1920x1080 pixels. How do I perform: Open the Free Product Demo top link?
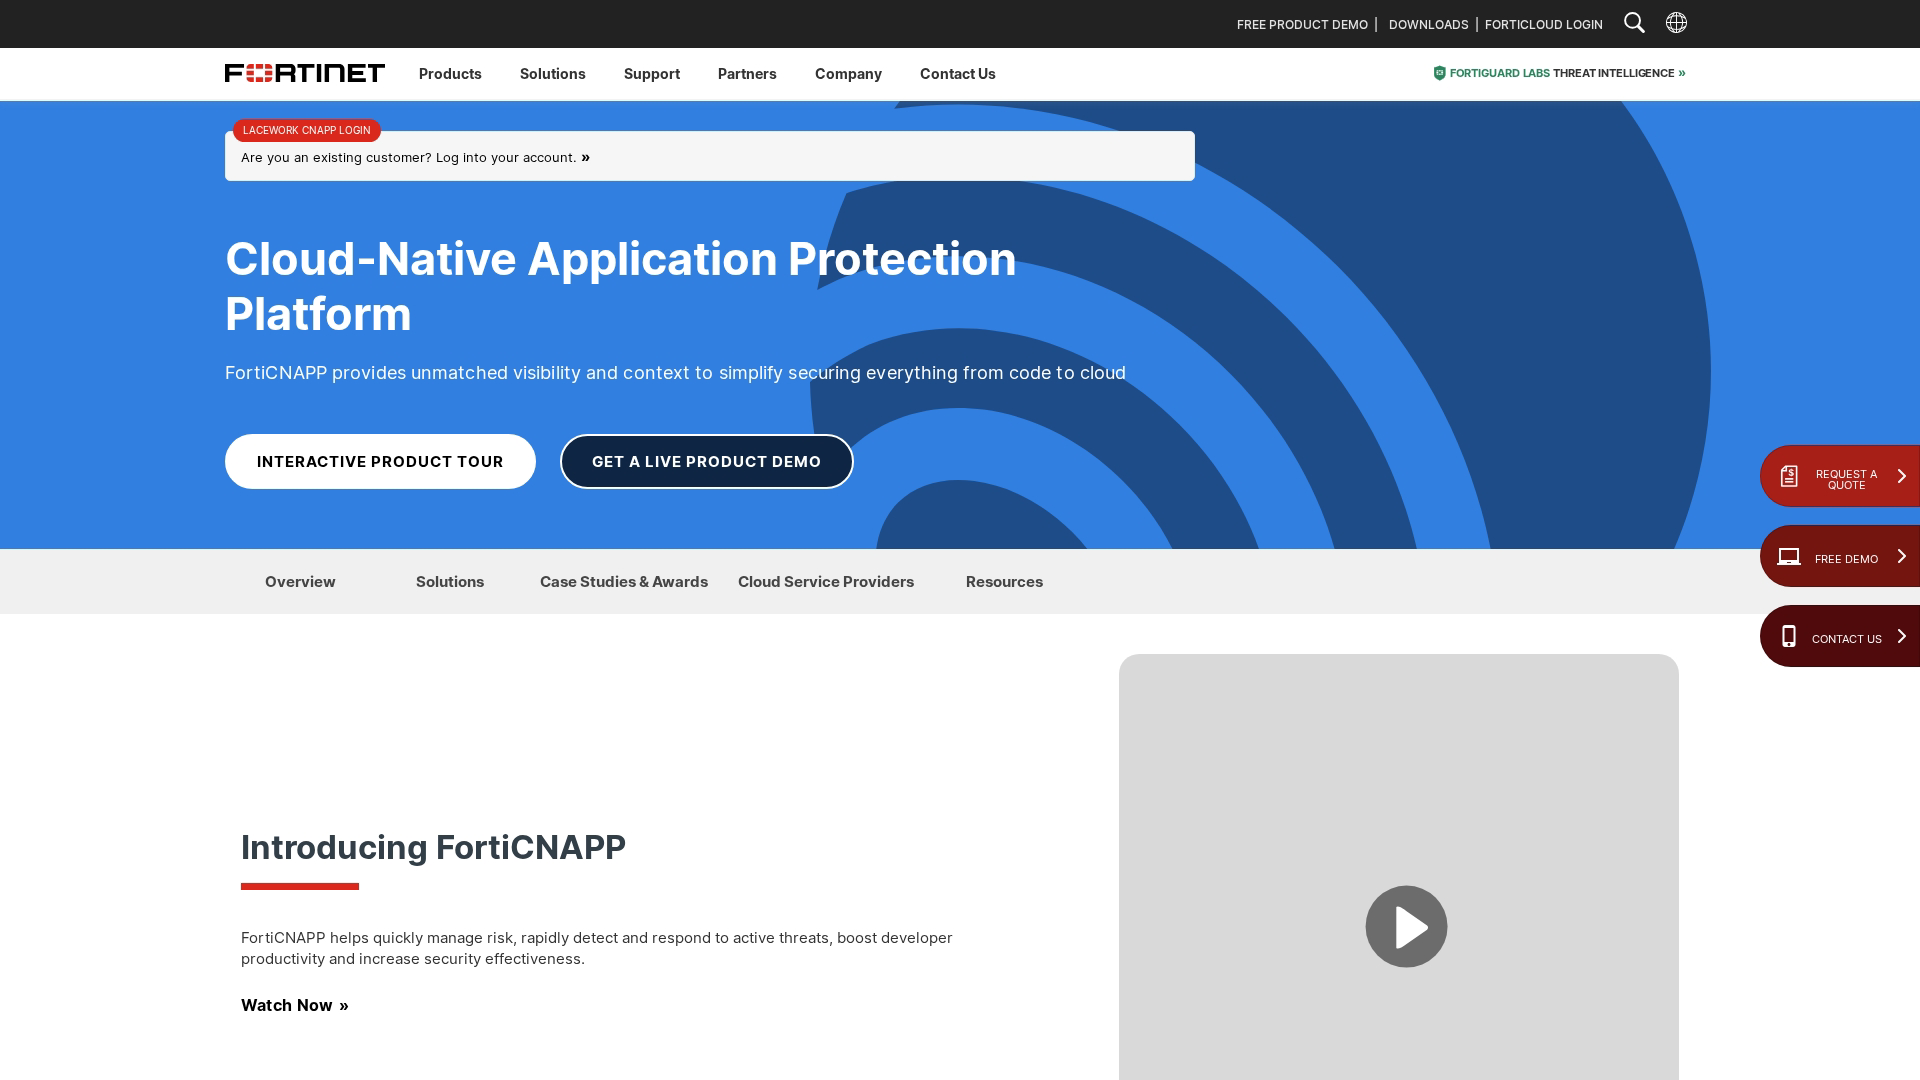[1302, 24]
